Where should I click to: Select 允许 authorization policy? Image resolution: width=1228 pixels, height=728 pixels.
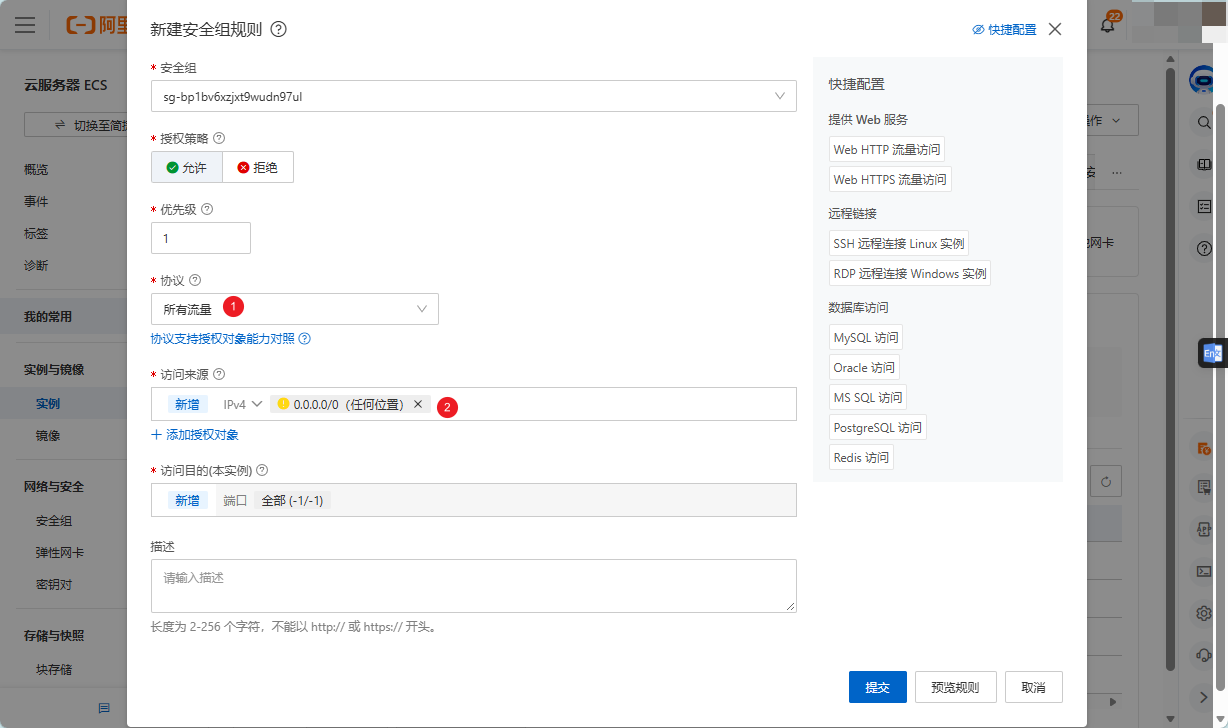coord(187,167)
